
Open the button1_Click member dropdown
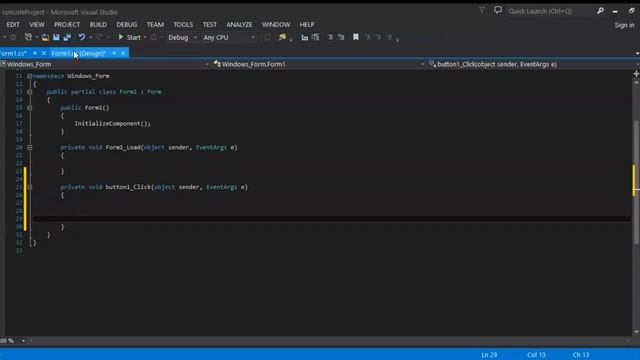(x=533, y=64)
